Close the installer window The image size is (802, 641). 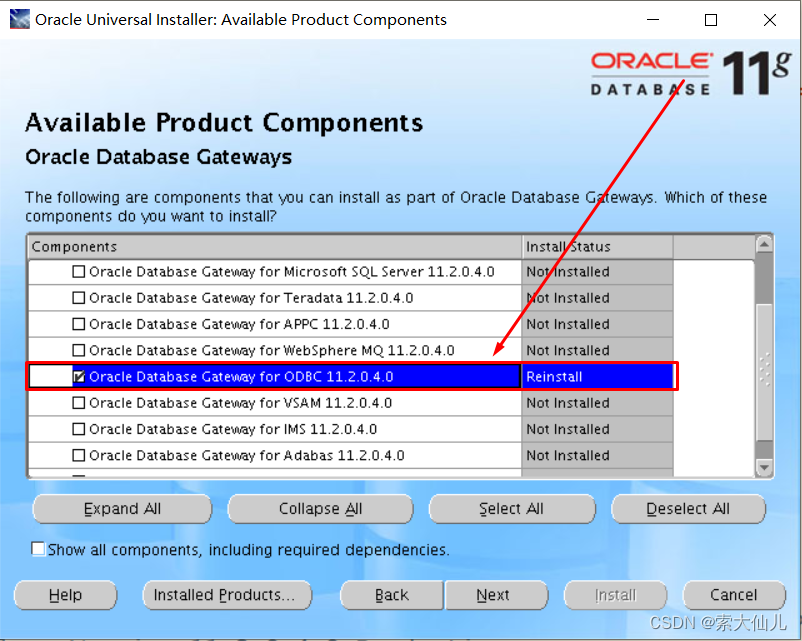770,20
